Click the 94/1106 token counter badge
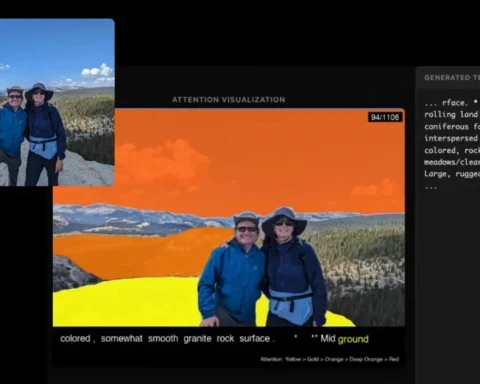The image size is (480, 384). (x=385, y=117)
